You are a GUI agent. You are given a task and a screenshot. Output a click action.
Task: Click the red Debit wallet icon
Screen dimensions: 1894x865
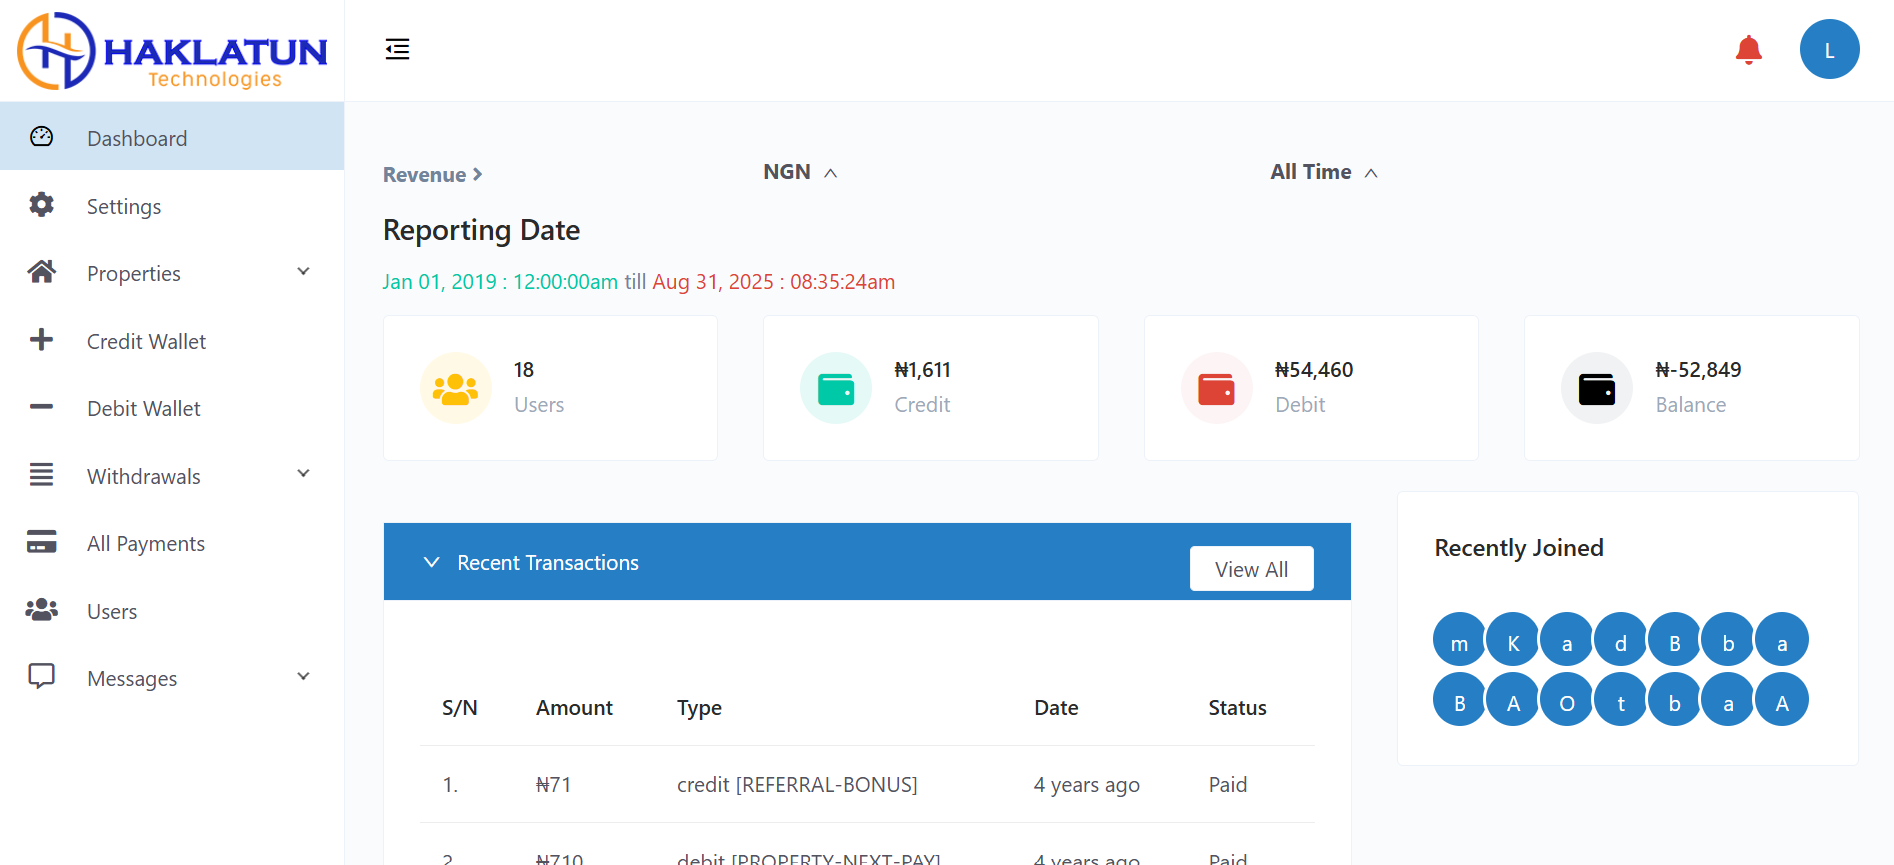click(1216, 388)
